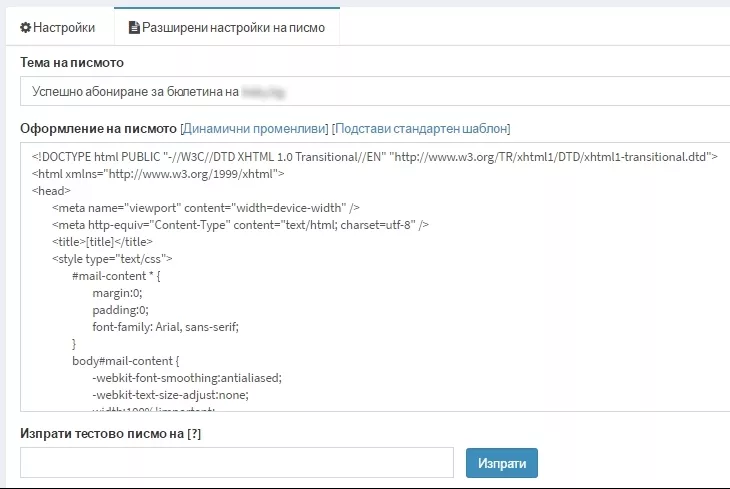Click the document icon on the Разширени настройки tab

(134, 27)
